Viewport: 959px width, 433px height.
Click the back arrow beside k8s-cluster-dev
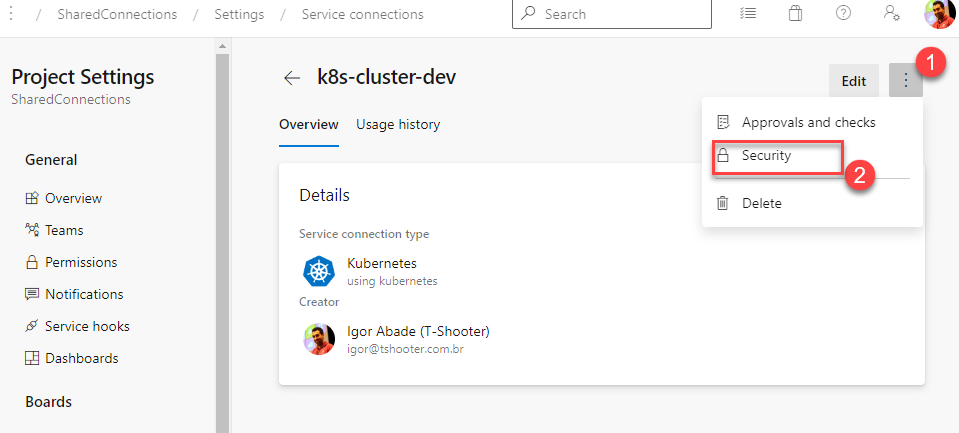tap(292, 78)
